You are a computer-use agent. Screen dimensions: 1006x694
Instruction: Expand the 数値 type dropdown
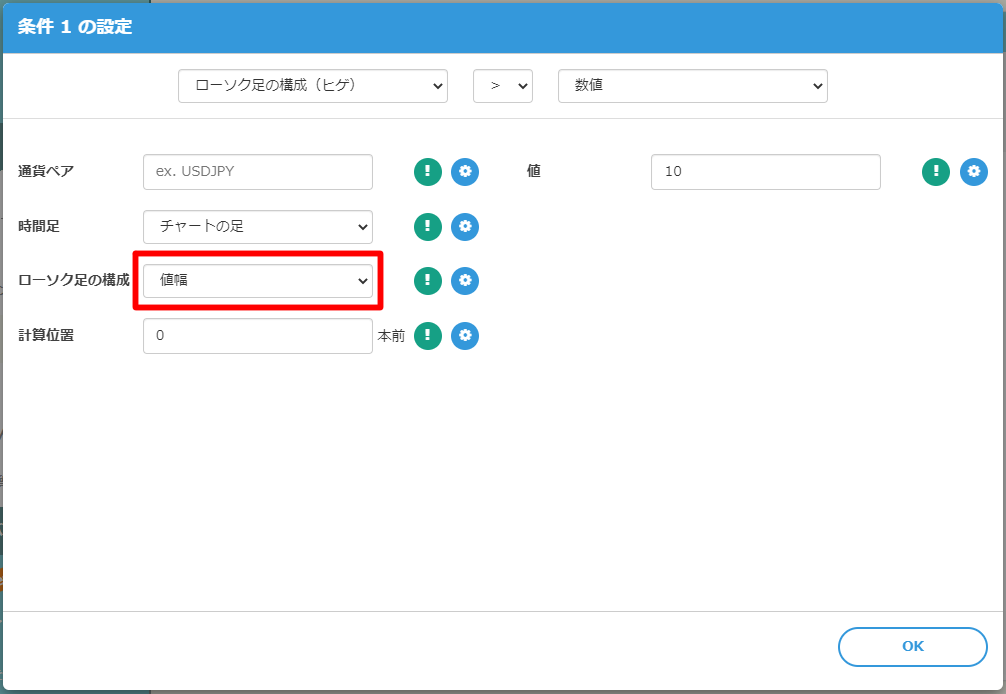coord(692,86)
